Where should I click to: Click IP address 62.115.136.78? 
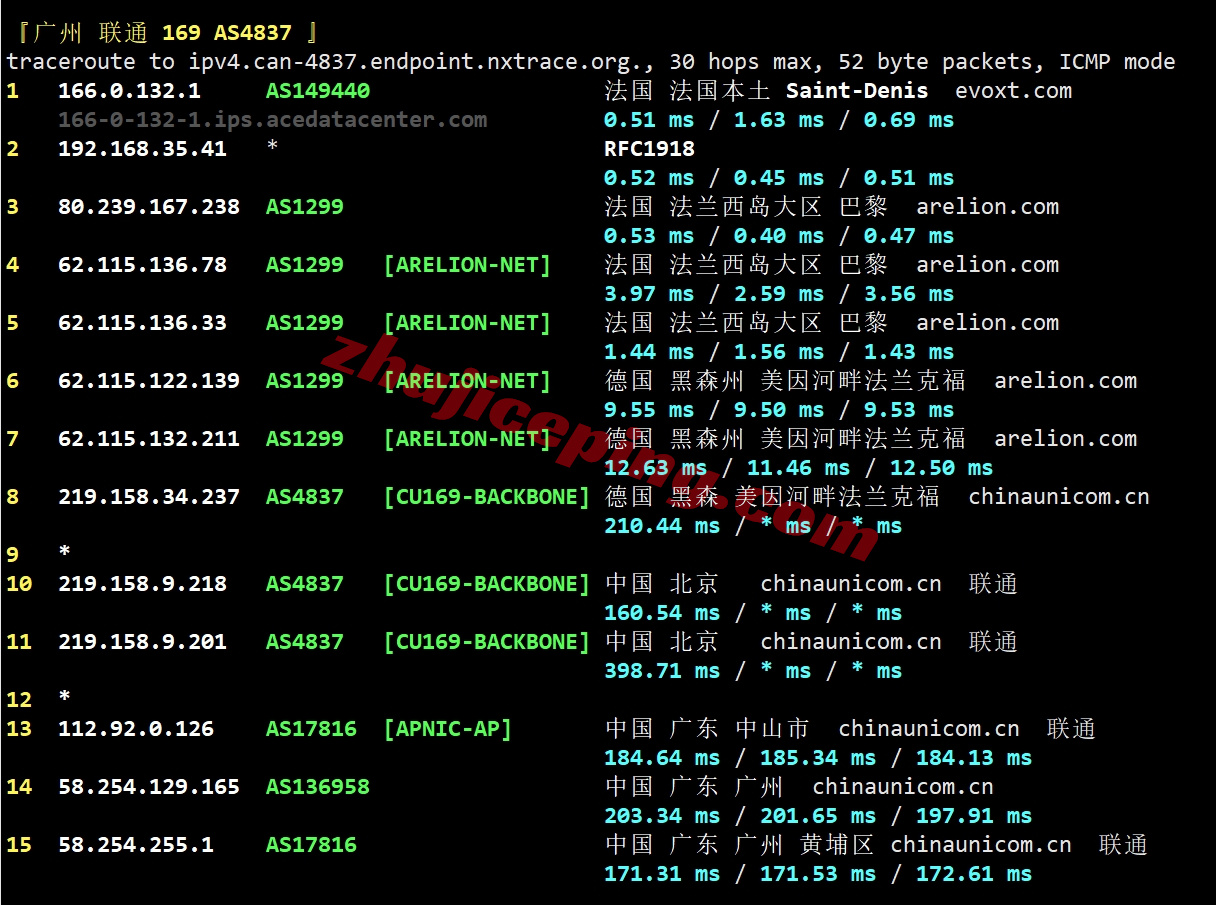coord(142,265)
